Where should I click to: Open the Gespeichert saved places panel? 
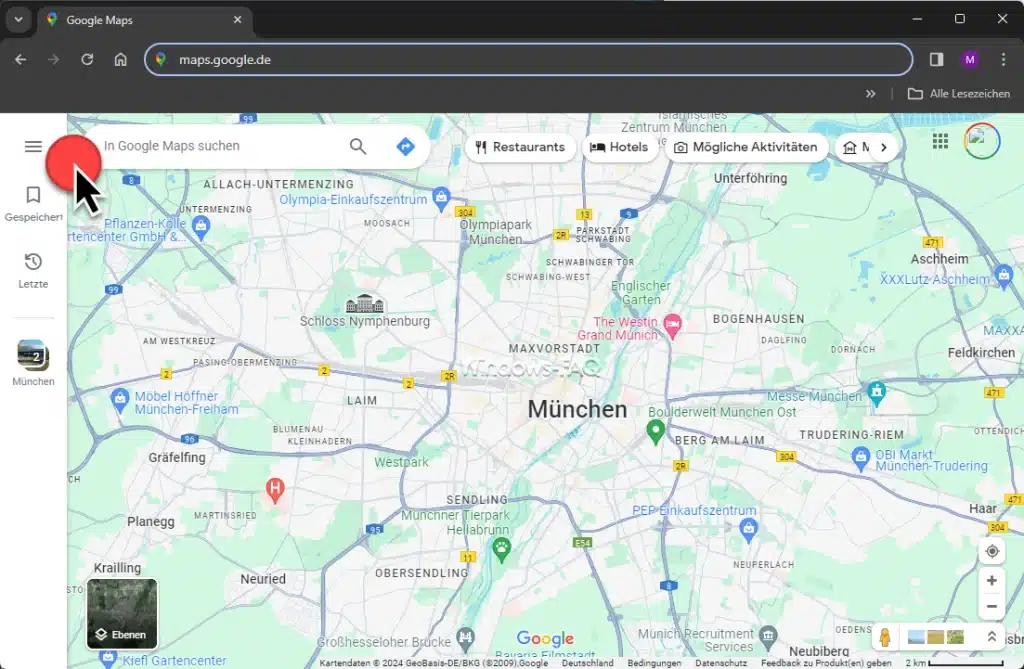click(x=33, y=204)
